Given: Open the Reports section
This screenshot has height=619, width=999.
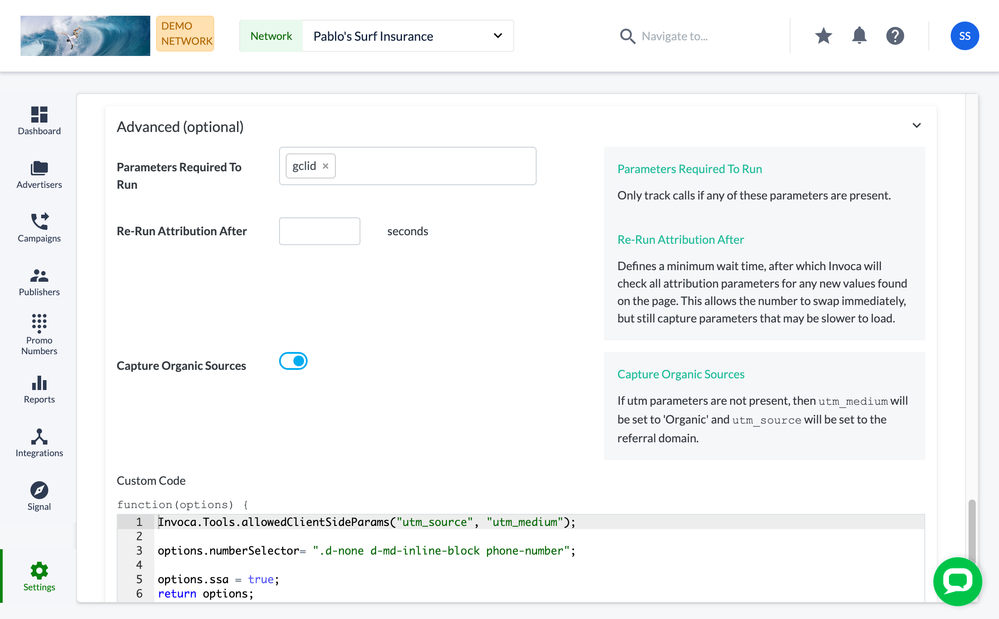Looking at the screenshot, I should (x=39, y=389).
